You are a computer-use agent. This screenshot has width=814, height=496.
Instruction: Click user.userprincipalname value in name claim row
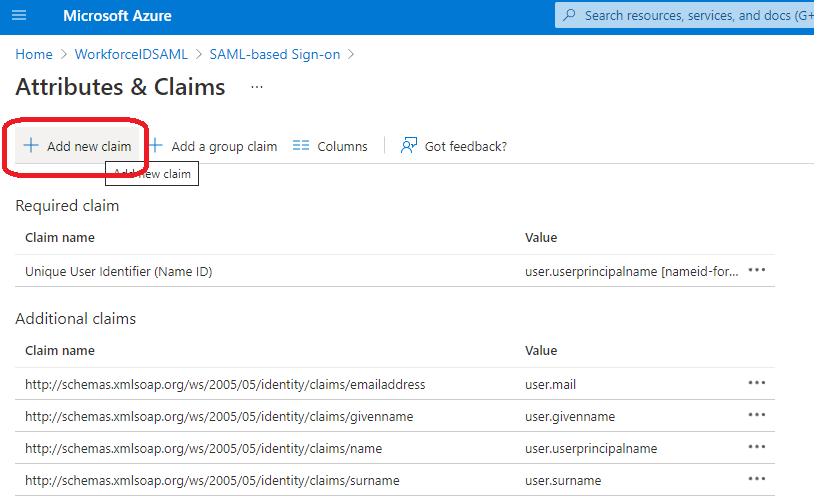pos(591,449)
